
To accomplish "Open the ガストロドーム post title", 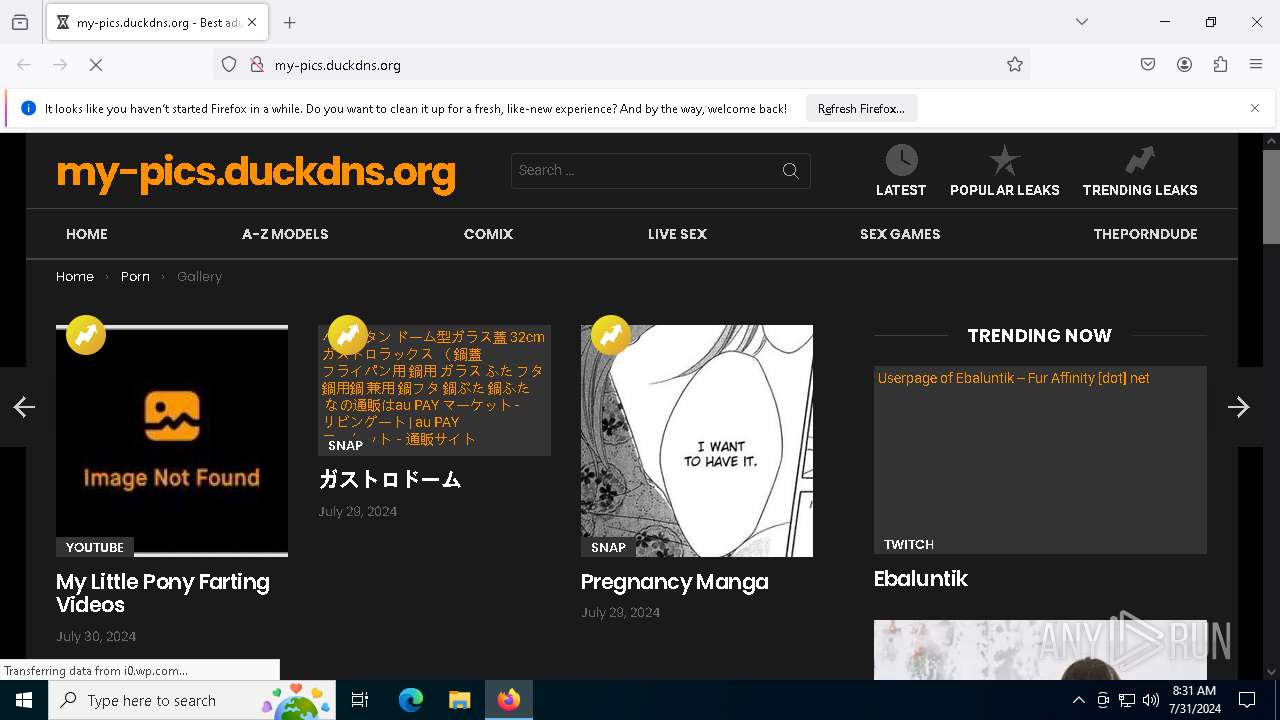I will click(x=390, y=480).
